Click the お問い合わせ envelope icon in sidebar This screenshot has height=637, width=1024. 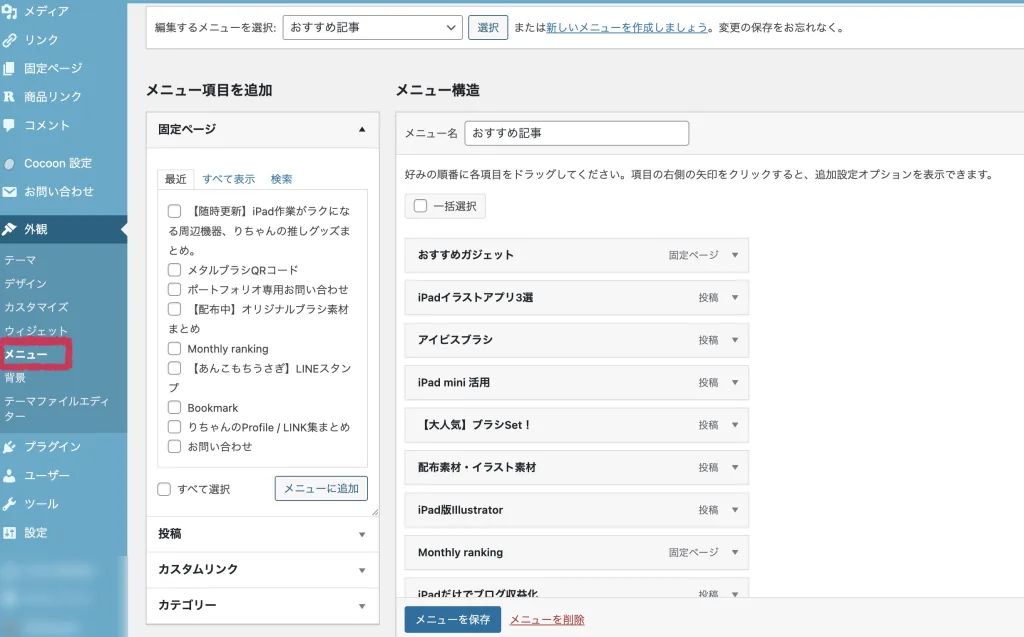9,192
